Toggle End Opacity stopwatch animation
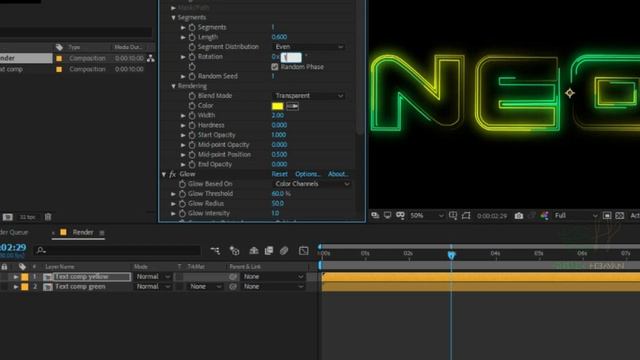 click(x=192, y=164)
